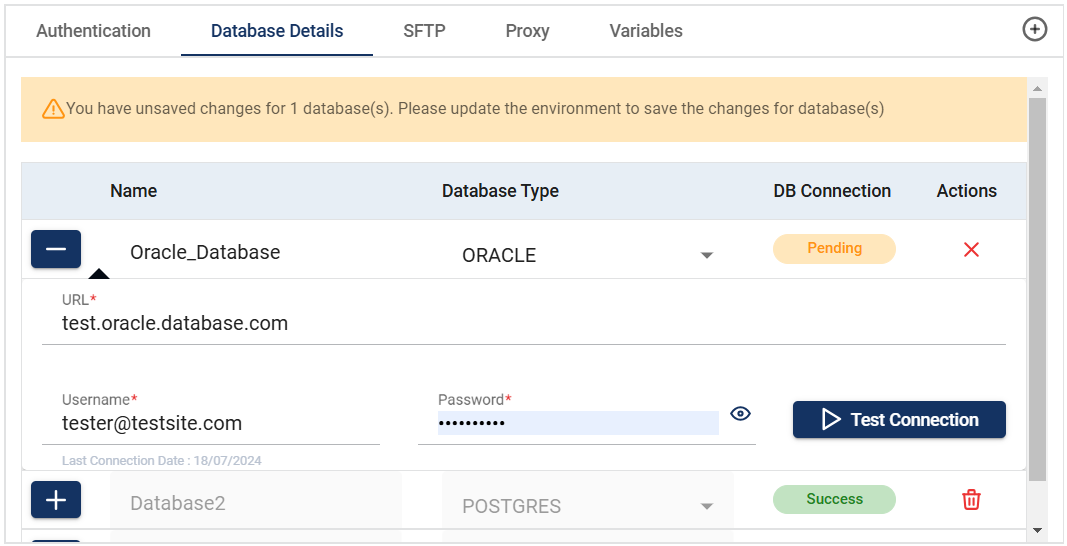This screenshot has height=546, width=1067.
Task: Switch to the Authentication tab
Action: point(93,31)
